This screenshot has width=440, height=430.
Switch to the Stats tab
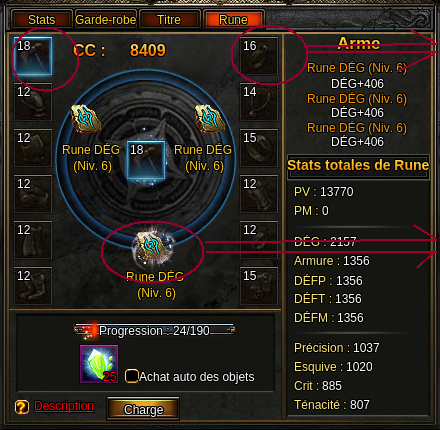click(42, 20)
